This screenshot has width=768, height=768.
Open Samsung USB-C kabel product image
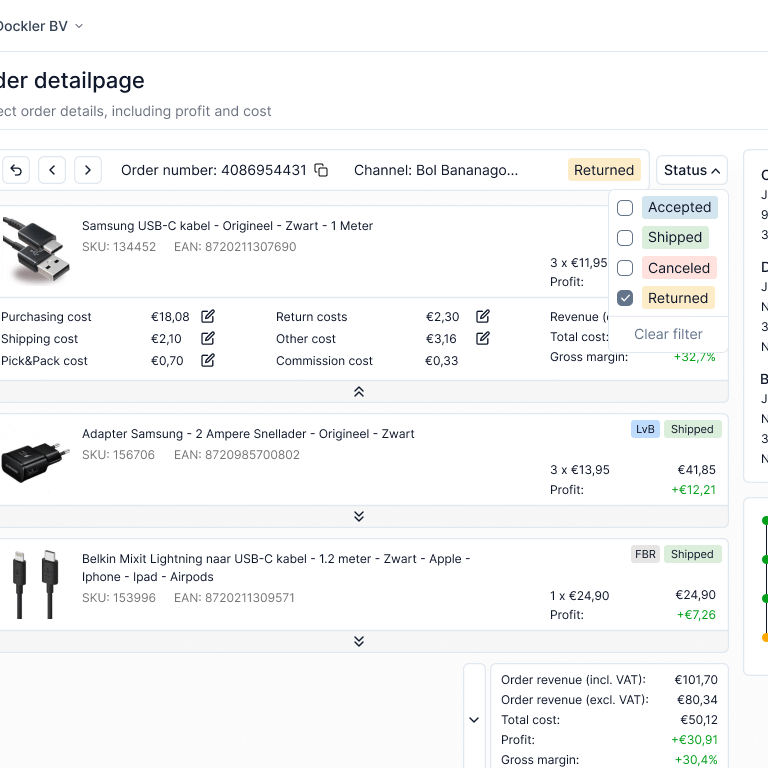click(x=36, y=251)
